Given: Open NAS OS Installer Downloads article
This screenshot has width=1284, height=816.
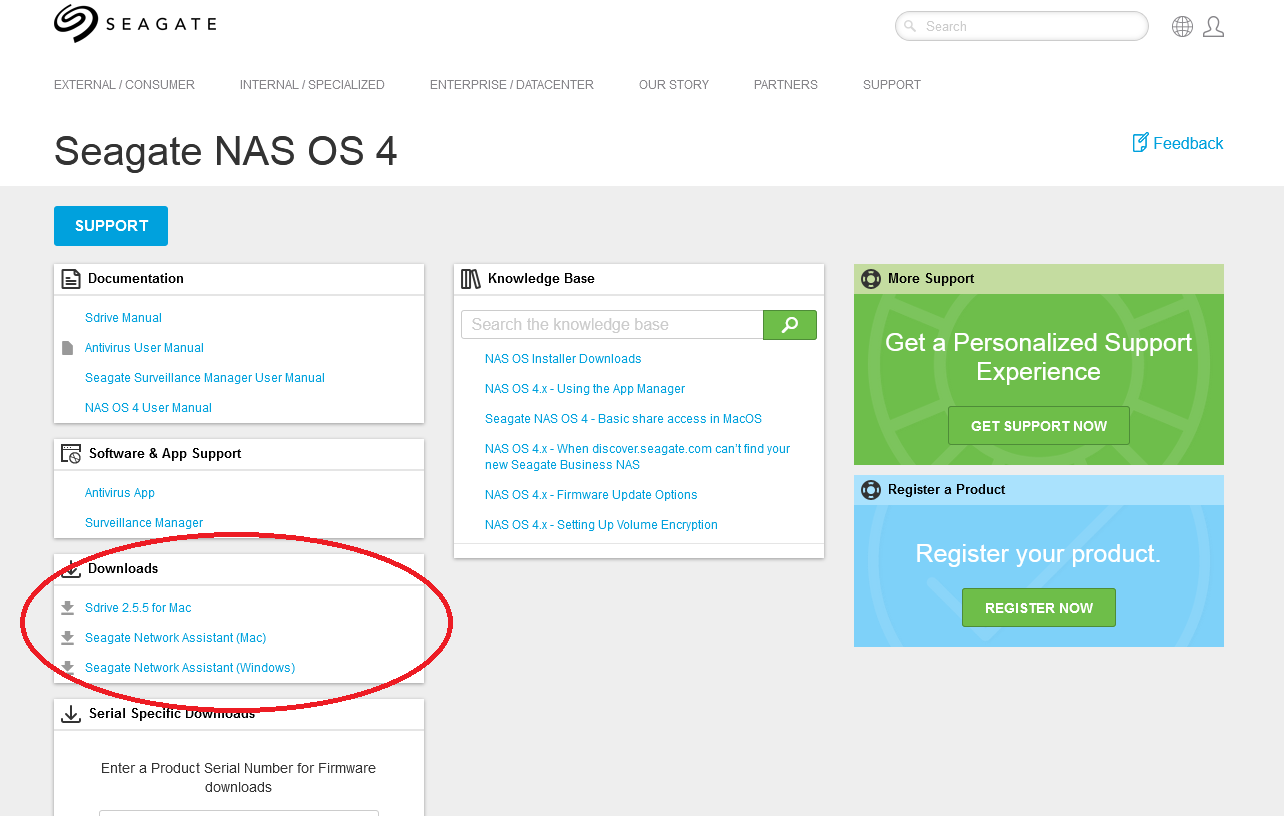Looking at the screenshot, I should [563, 359].
